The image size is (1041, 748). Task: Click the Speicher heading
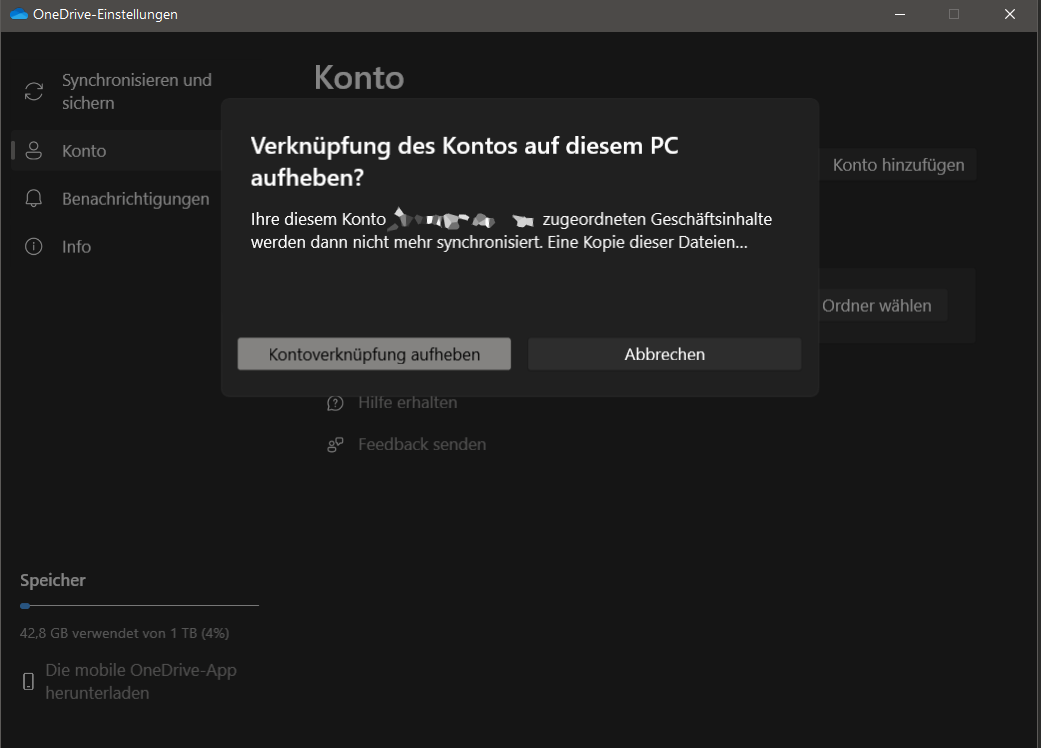[x=52, y=580]
